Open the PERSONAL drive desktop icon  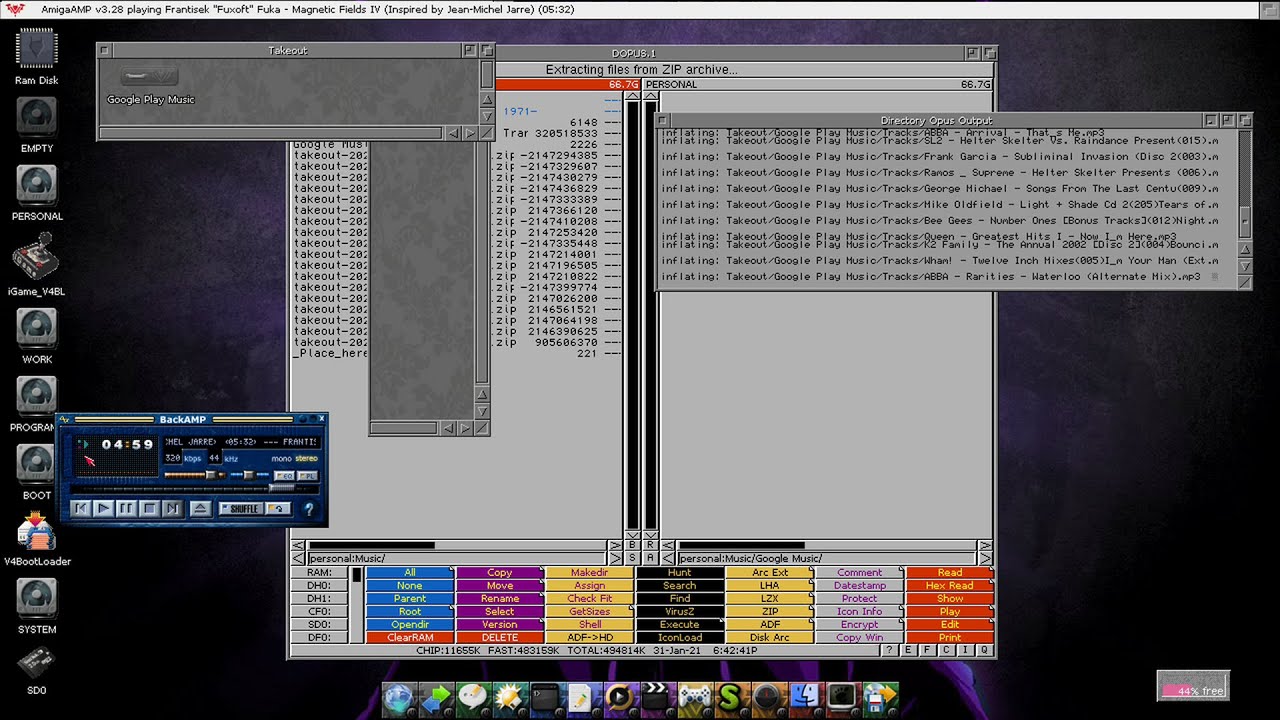(x=37, y=186)
